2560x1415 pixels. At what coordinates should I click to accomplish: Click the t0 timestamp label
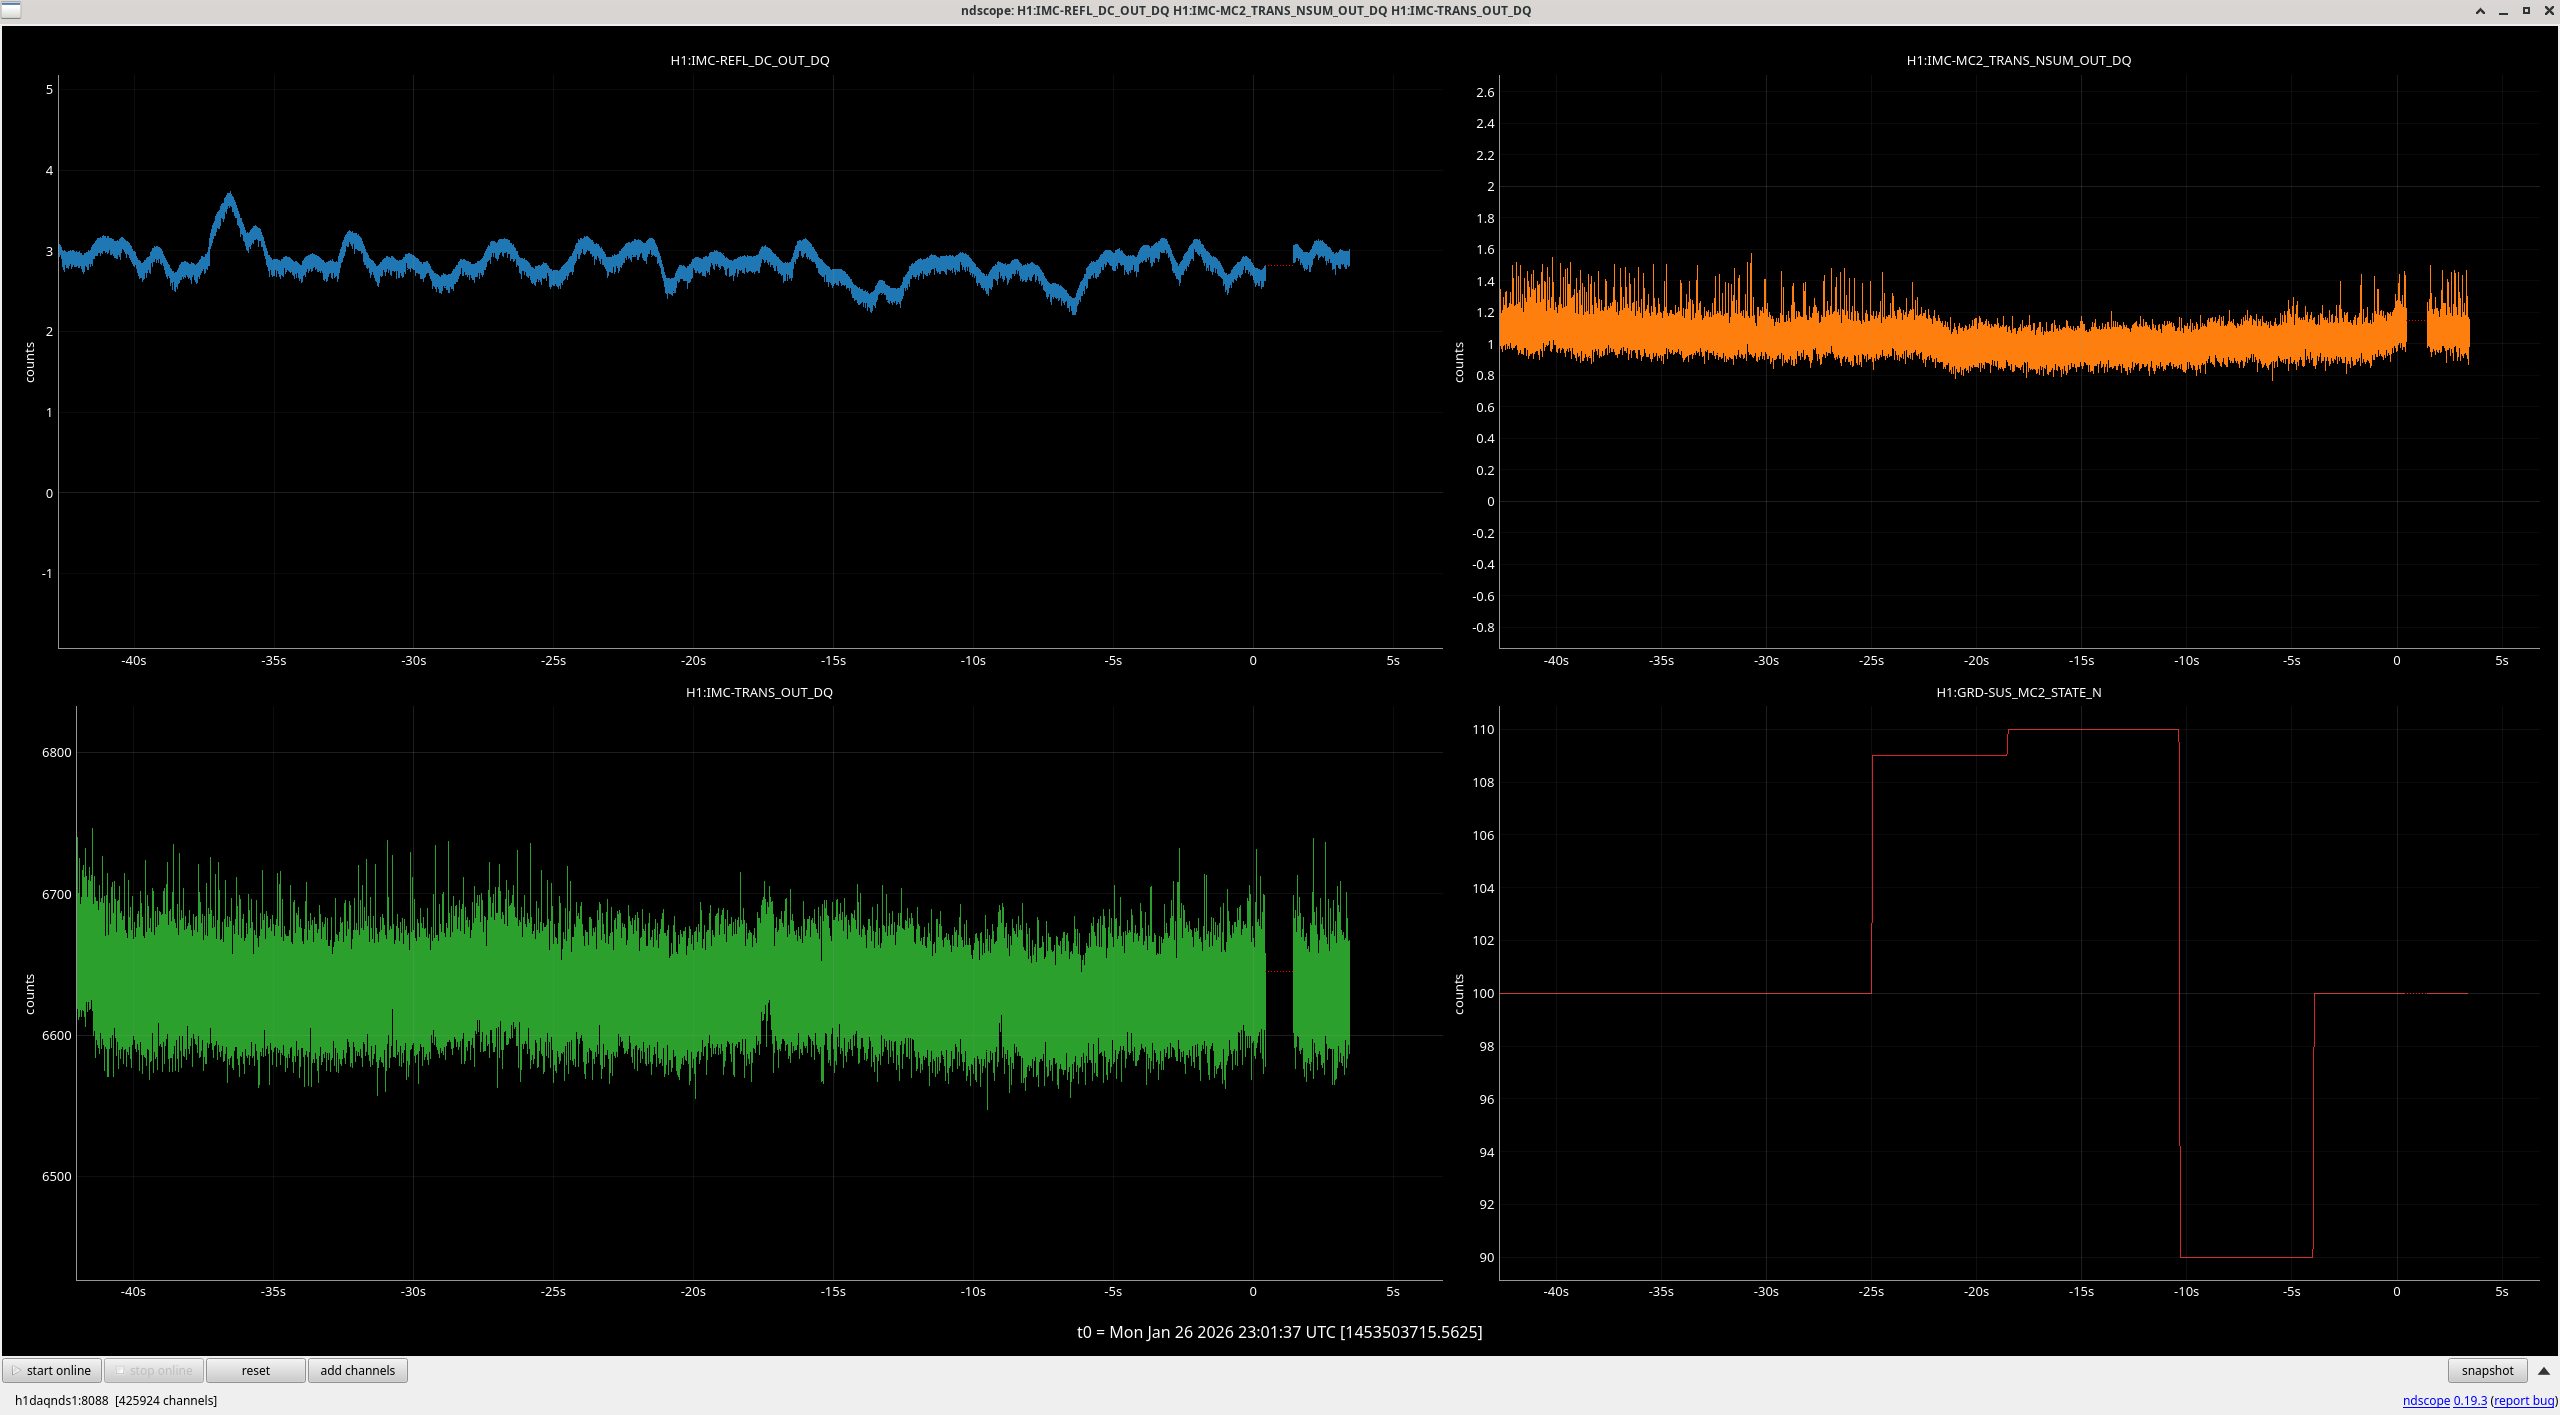[x=1279, y=1332]
